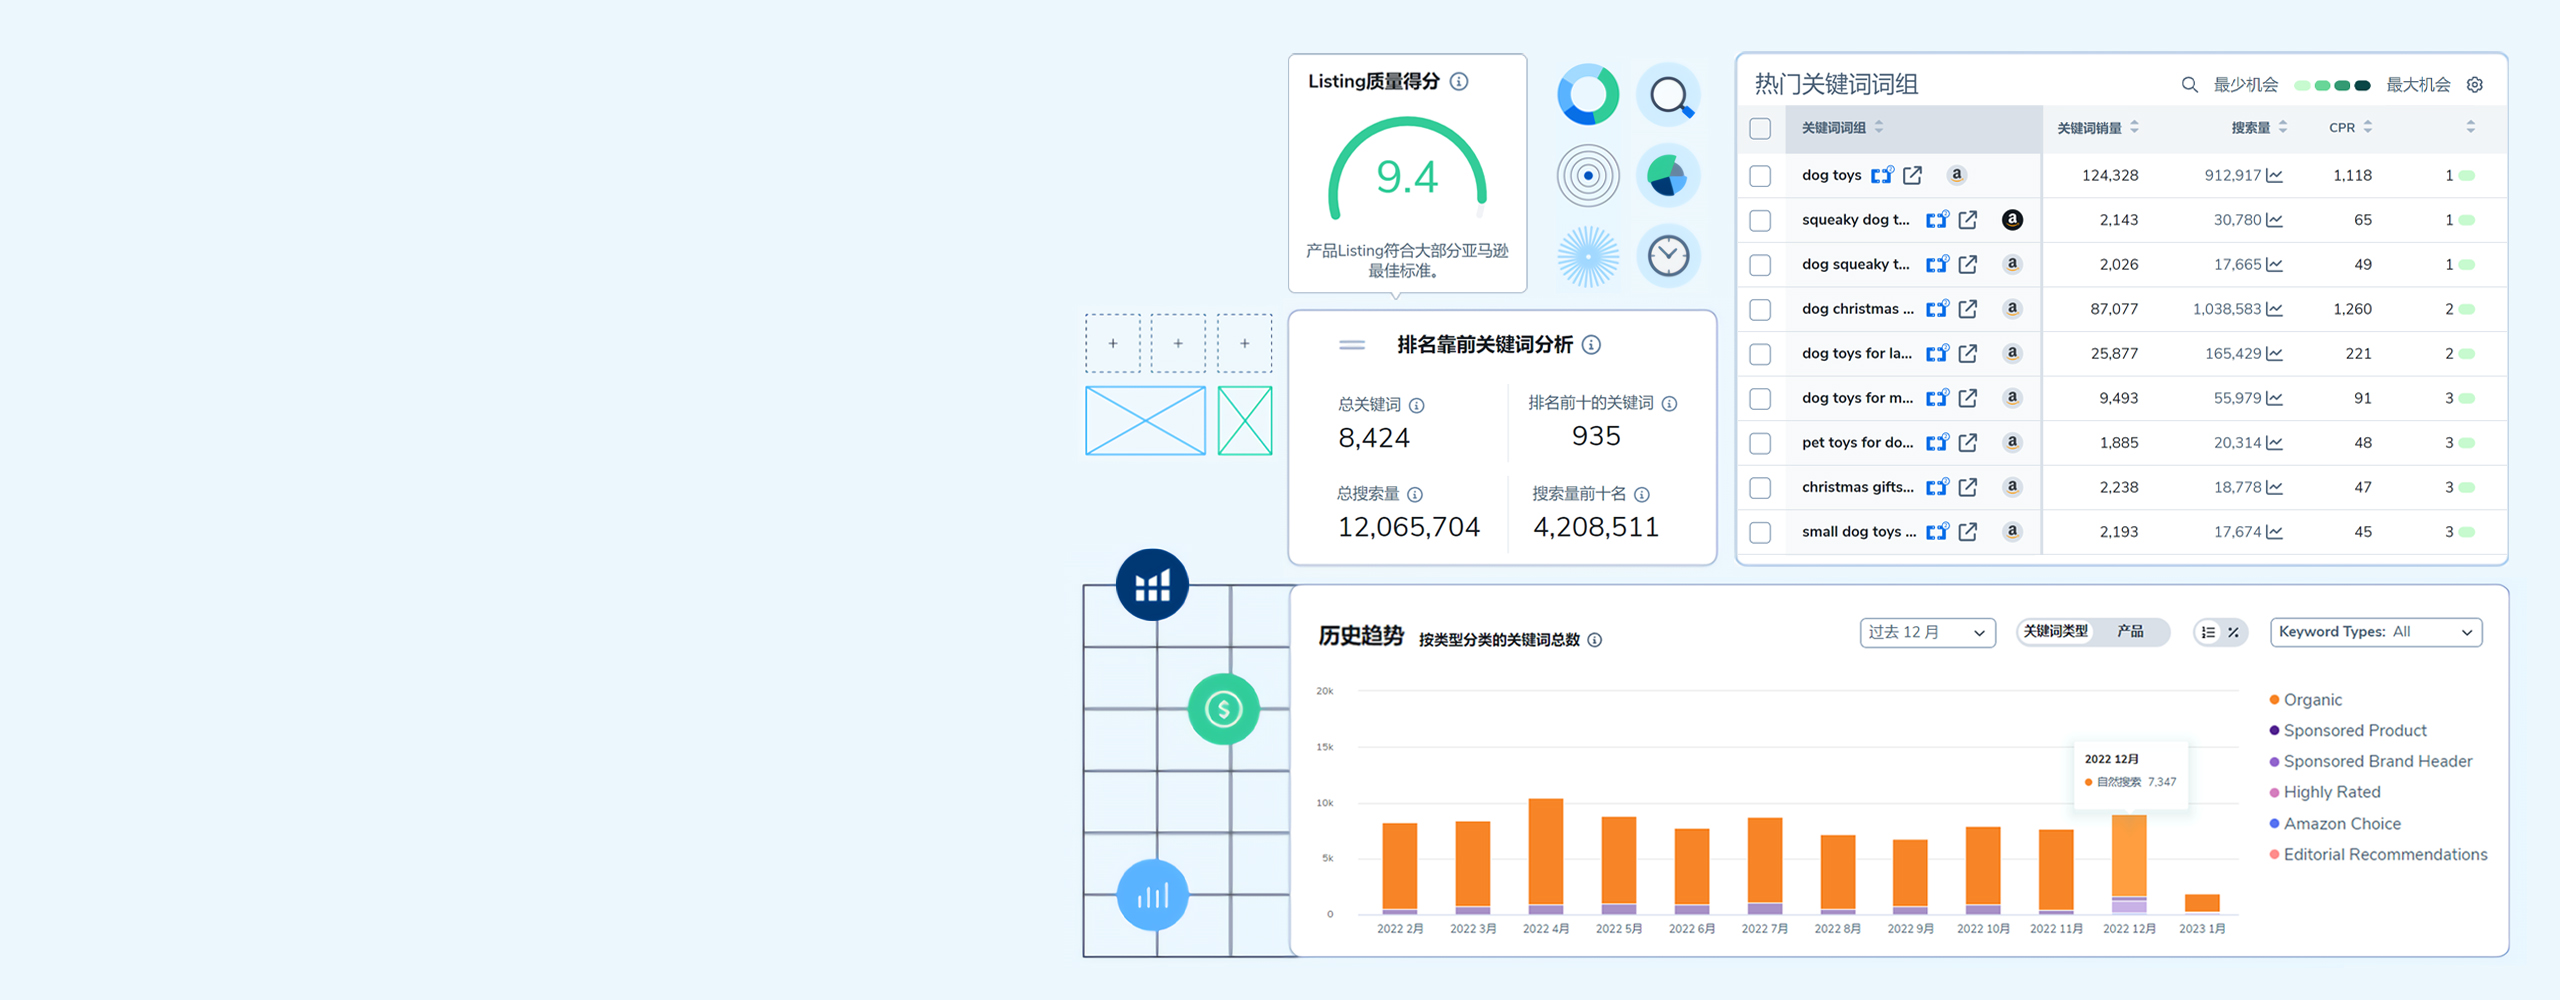
Task: Select the 关键词类型 tab
Action: 2055,632
